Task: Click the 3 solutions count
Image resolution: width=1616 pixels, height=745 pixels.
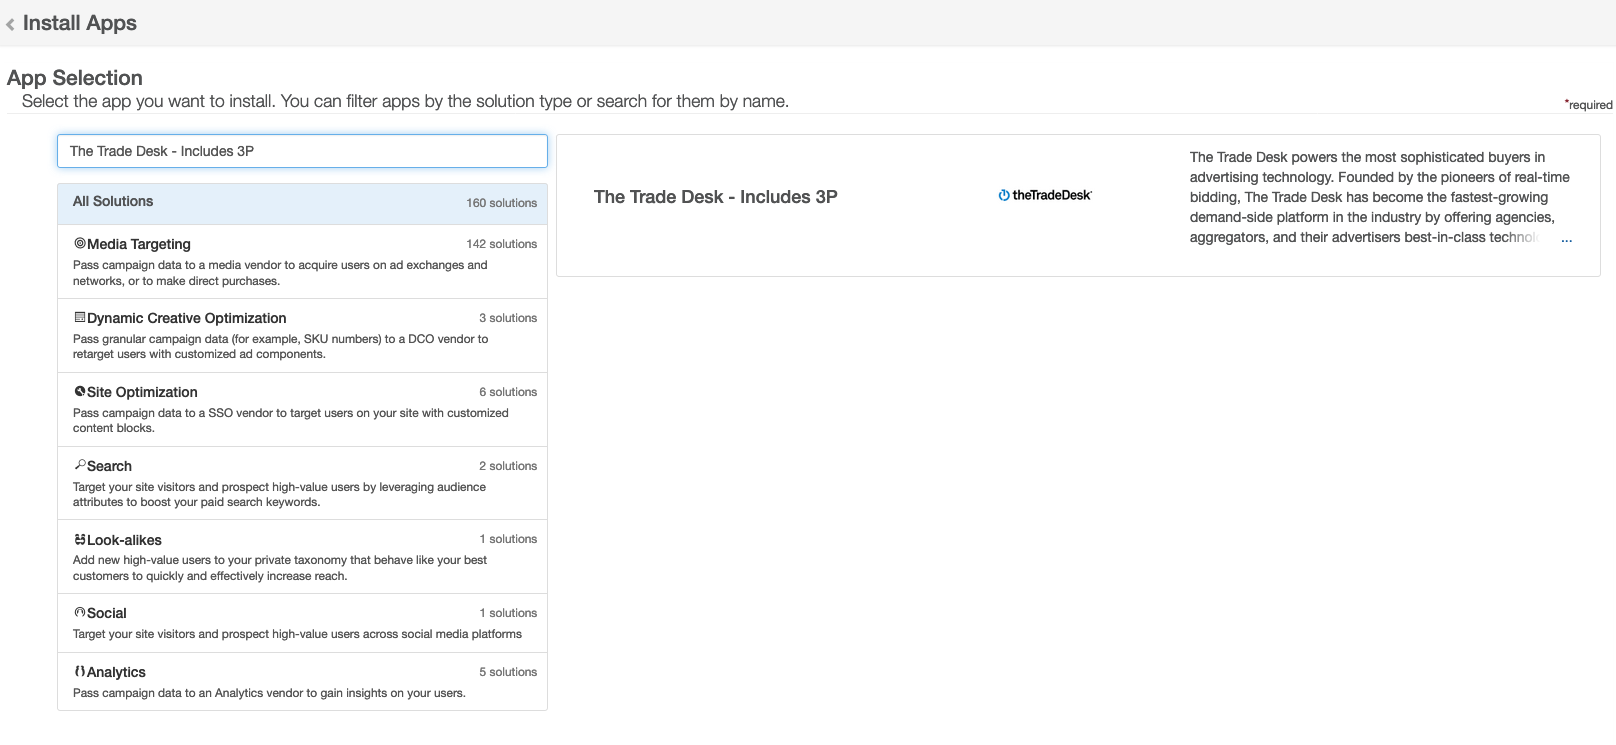Action: [x=508, y=318]
